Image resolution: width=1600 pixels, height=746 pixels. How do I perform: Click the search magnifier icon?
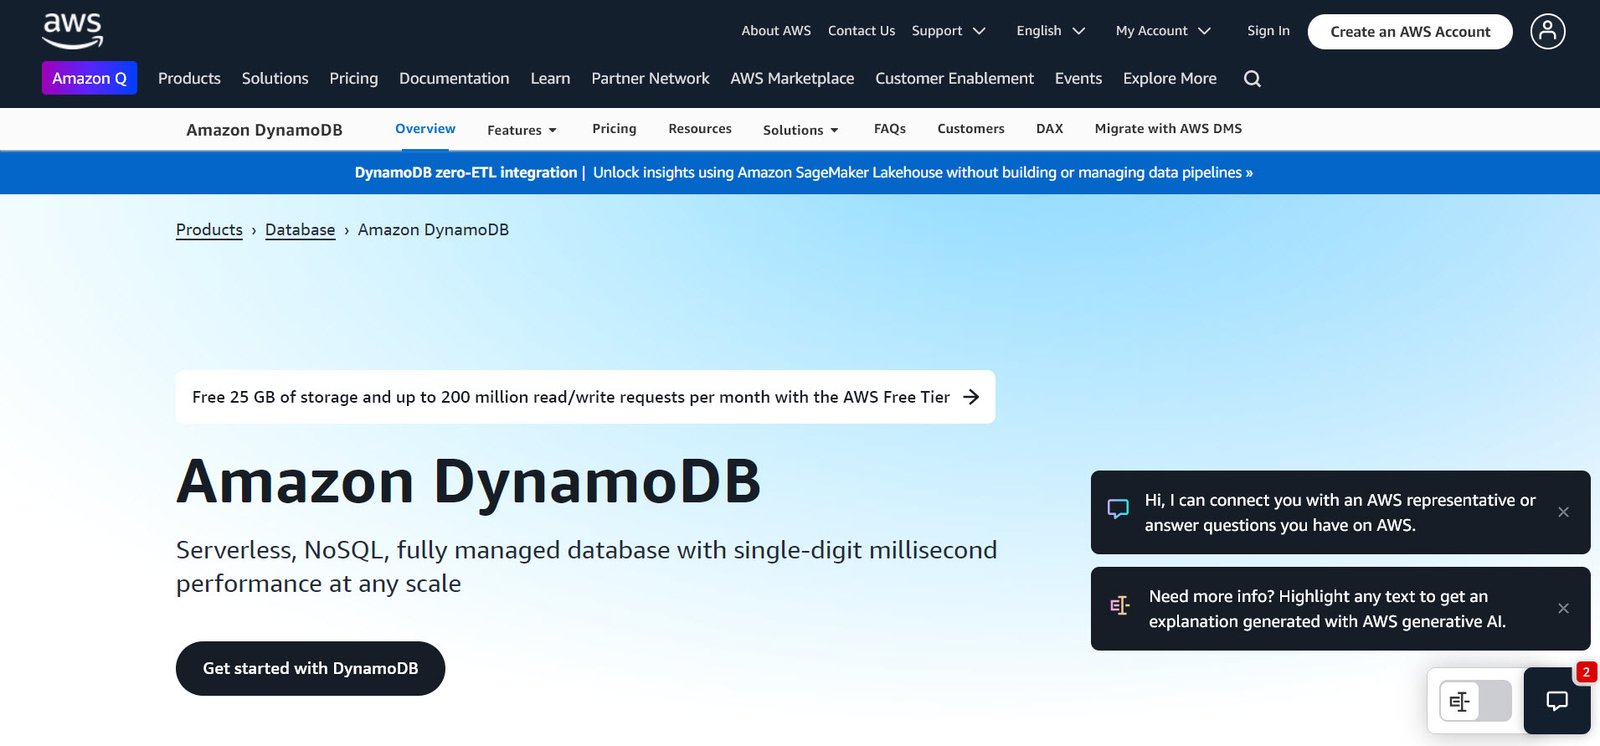[1252, 79]
